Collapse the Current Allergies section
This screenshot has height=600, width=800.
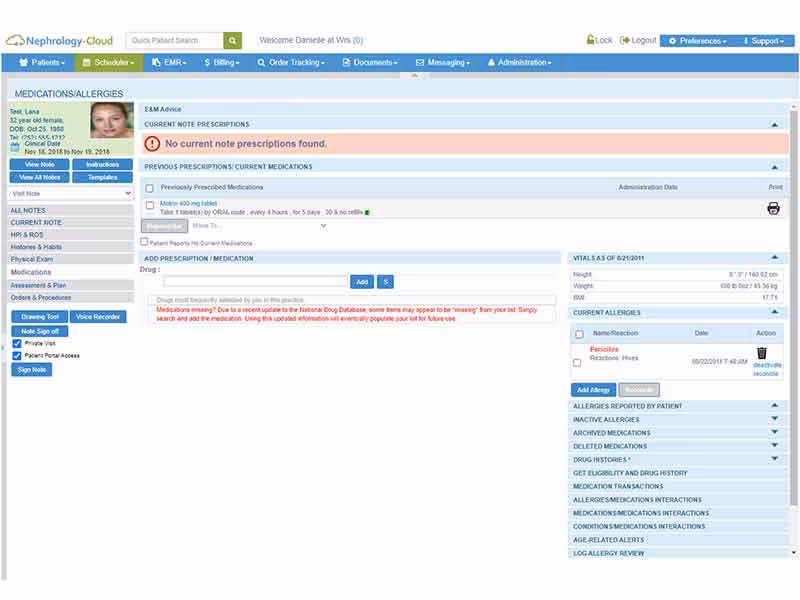[x=774, y=312]
